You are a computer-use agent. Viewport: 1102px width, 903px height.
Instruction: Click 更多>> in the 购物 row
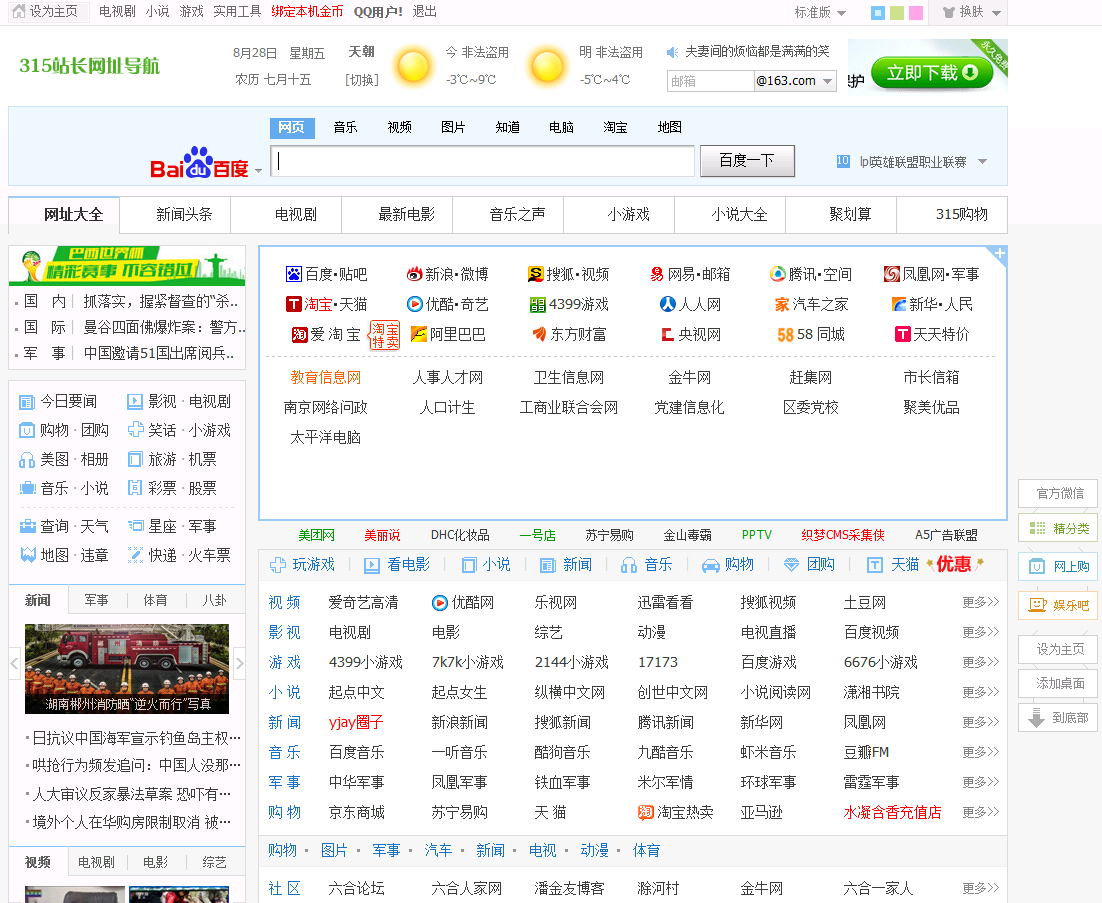980,812
